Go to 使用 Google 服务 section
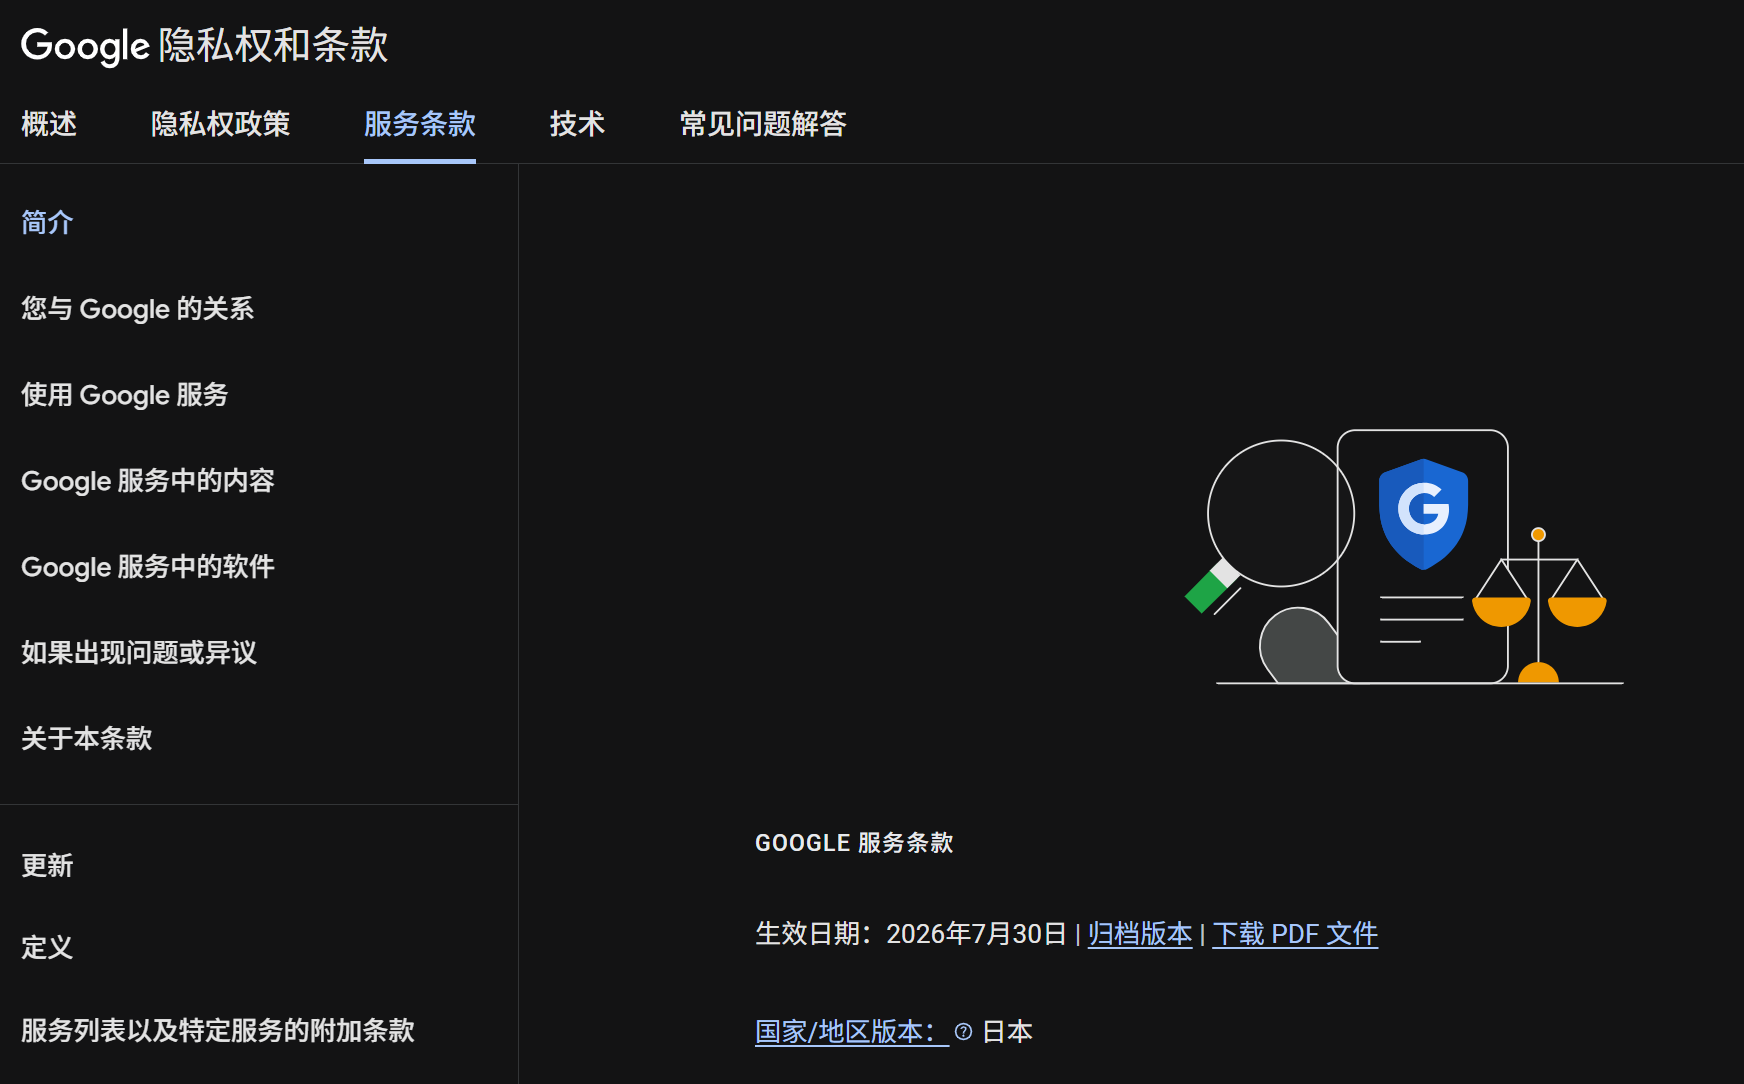Image resolution: width=1744 pixels, height=1084 pixels. [125, 394]
